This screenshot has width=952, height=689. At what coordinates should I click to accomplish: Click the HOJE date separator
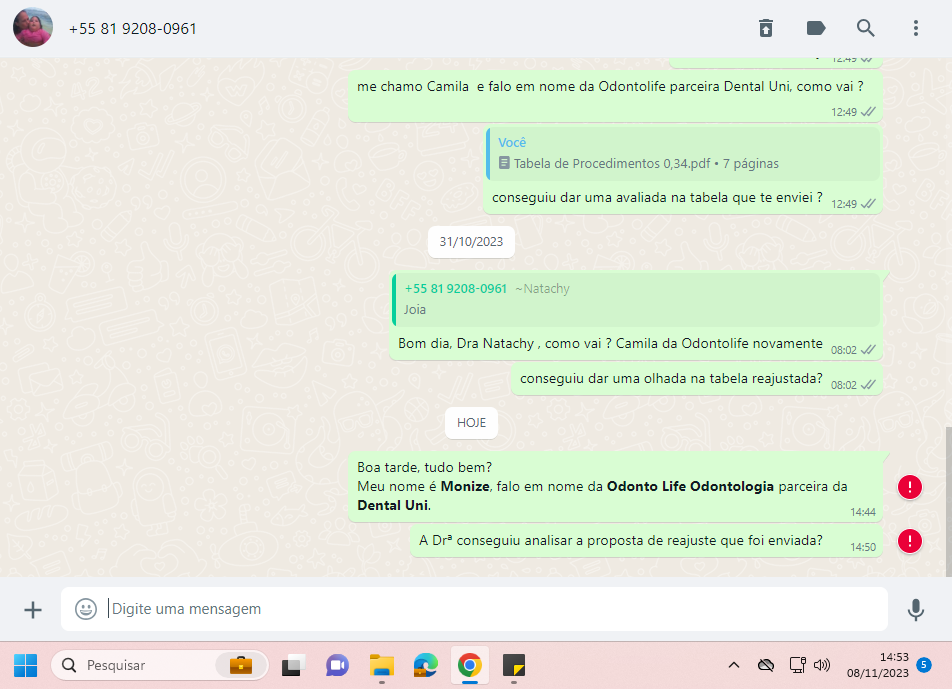pos(471,423)
